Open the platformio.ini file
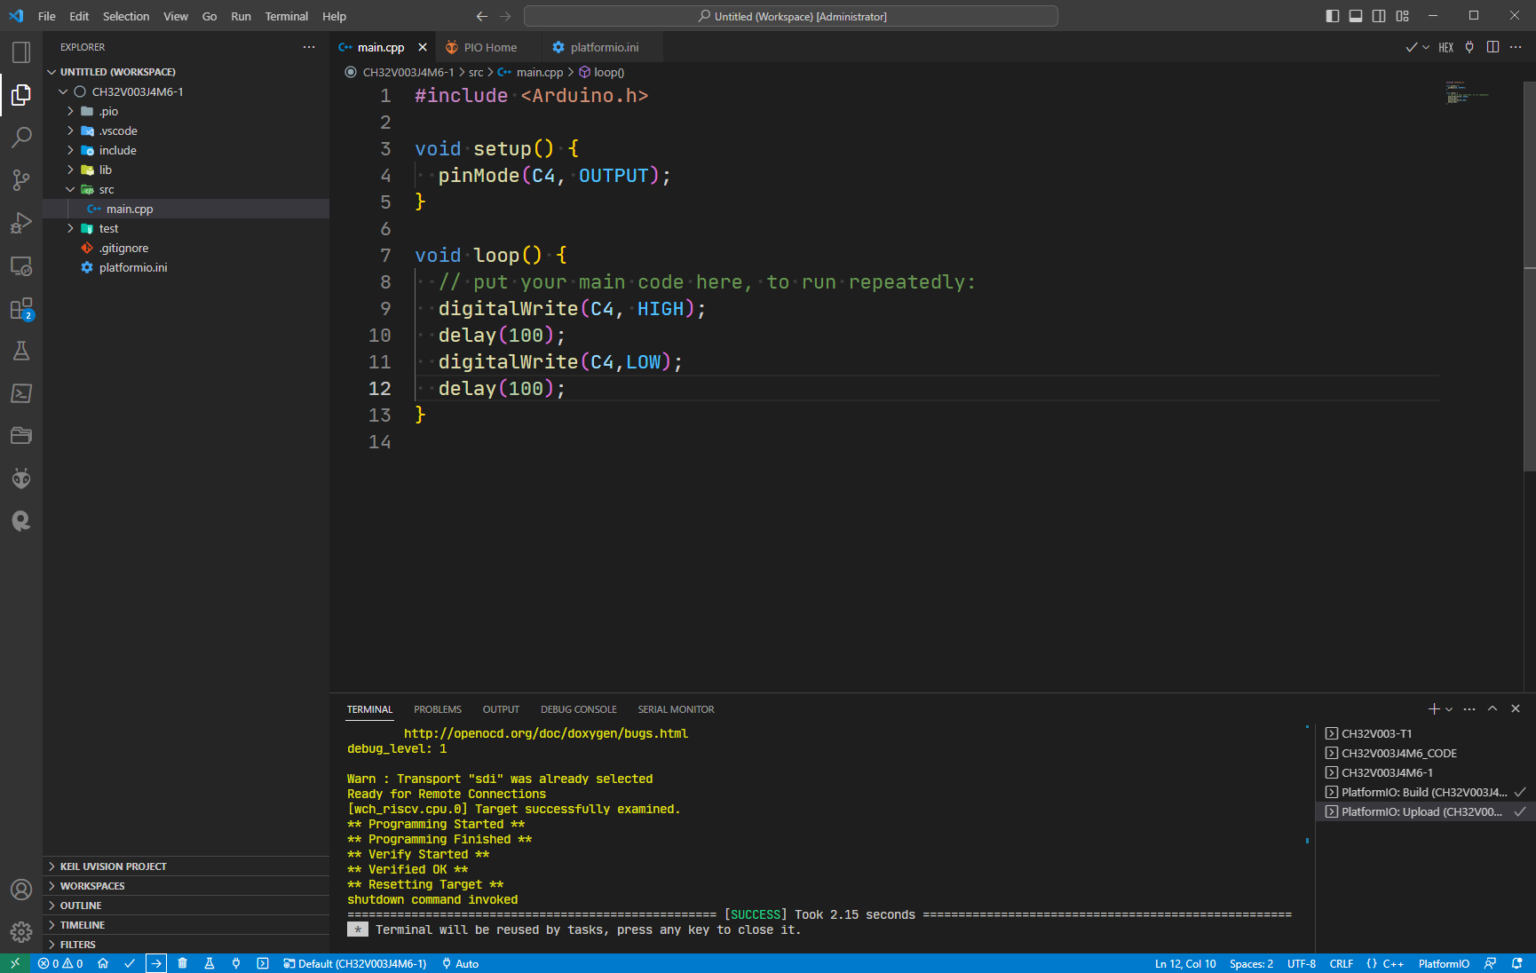 click(133, 267)
